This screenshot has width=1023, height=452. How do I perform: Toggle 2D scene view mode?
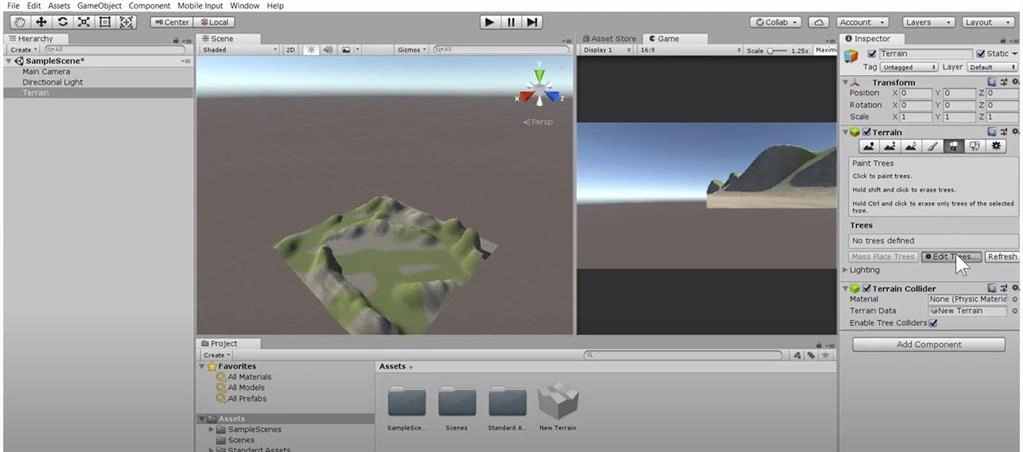tap(291, 50)
